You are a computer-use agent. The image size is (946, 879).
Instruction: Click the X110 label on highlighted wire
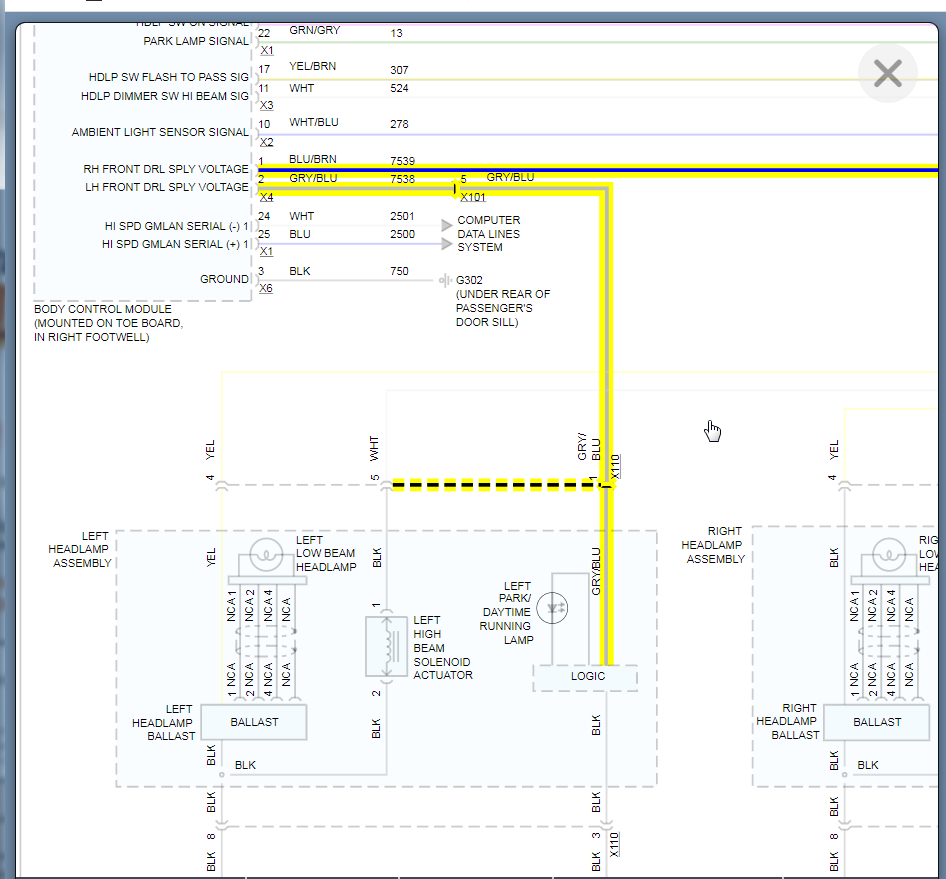[615, 467]
